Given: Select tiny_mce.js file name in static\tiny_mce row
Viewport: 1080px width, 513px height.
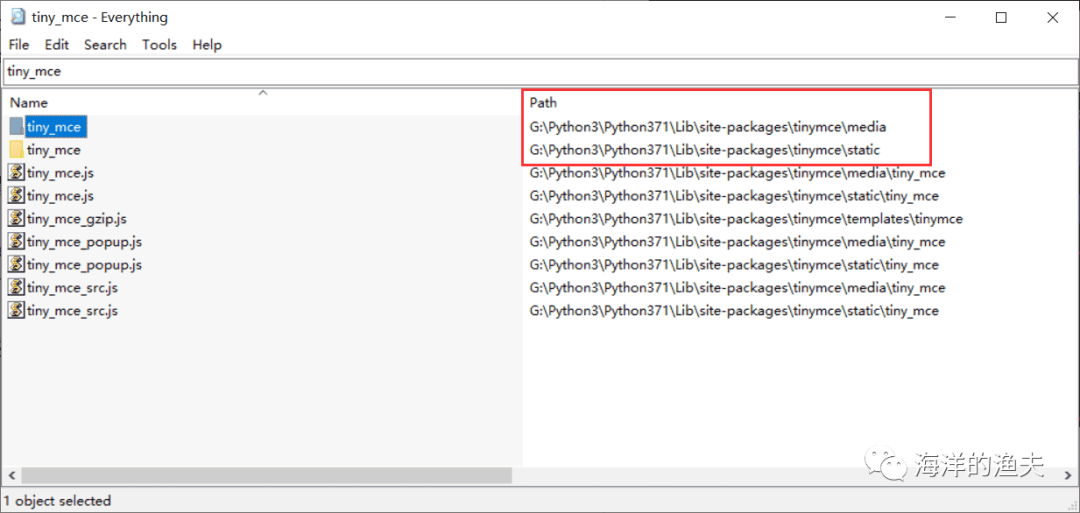Looking at the screenshot, I should coord(61,196).
